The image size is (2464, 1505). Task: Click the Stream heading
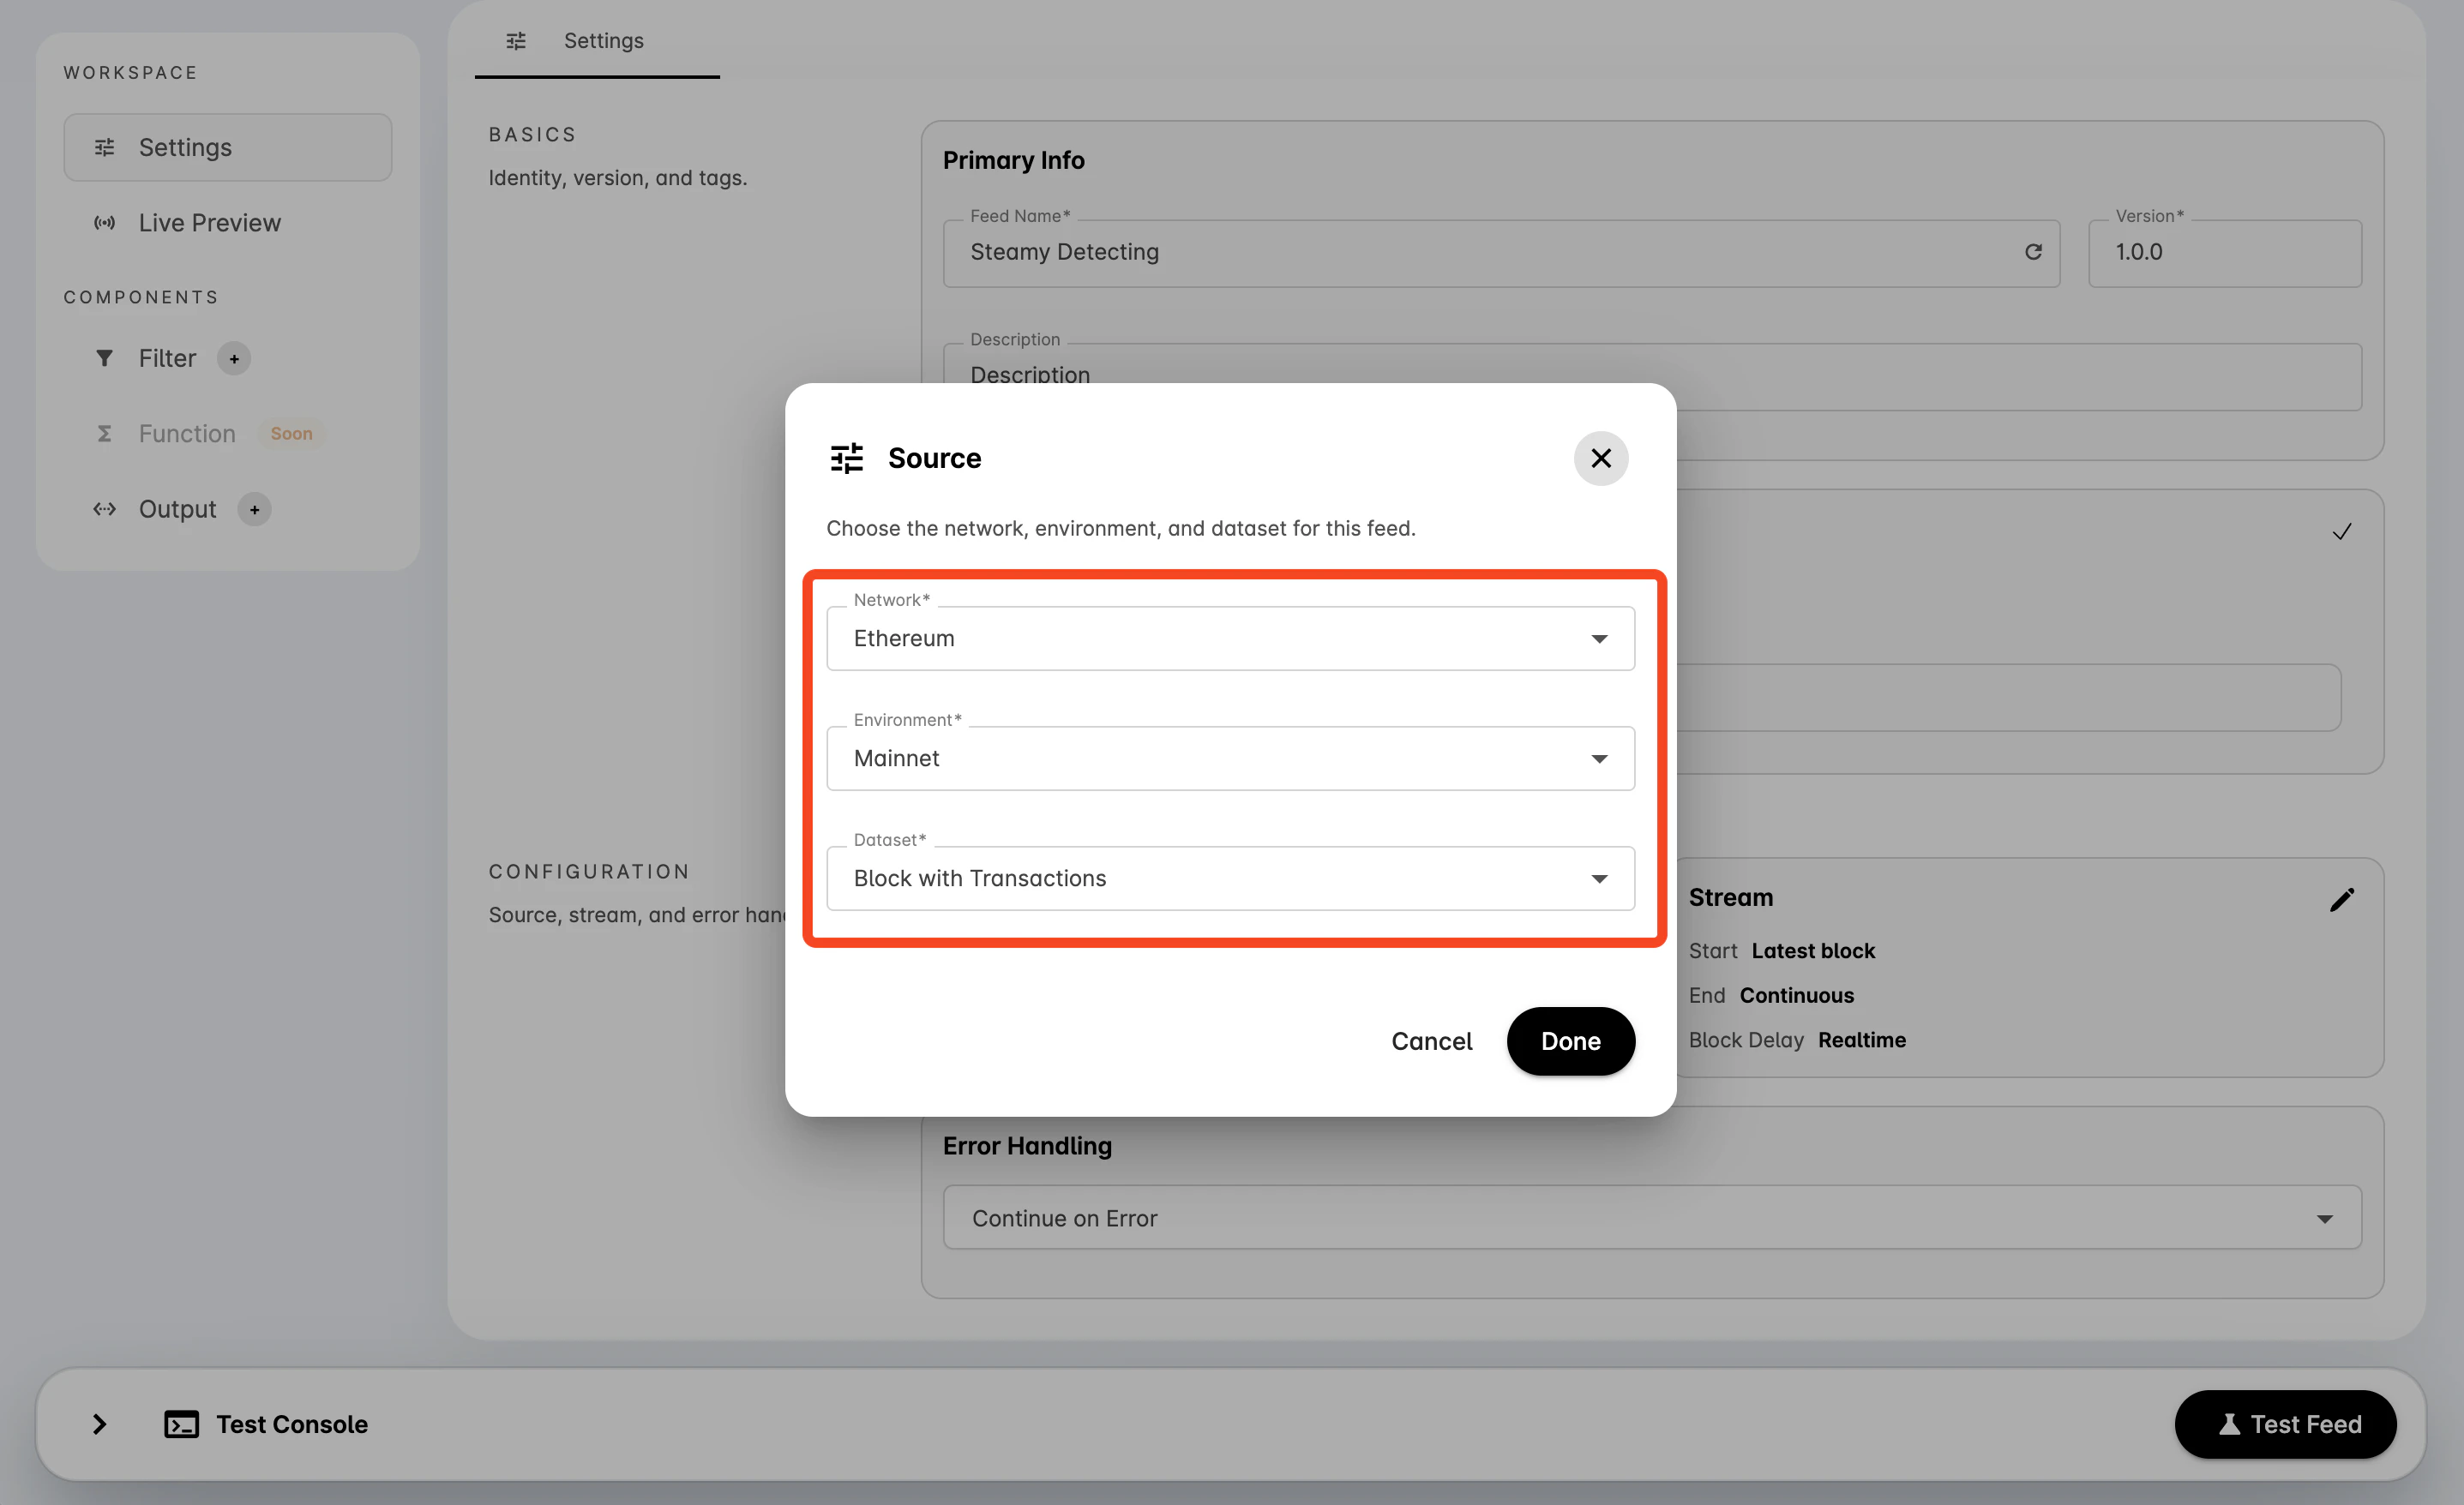point(1730,897)
